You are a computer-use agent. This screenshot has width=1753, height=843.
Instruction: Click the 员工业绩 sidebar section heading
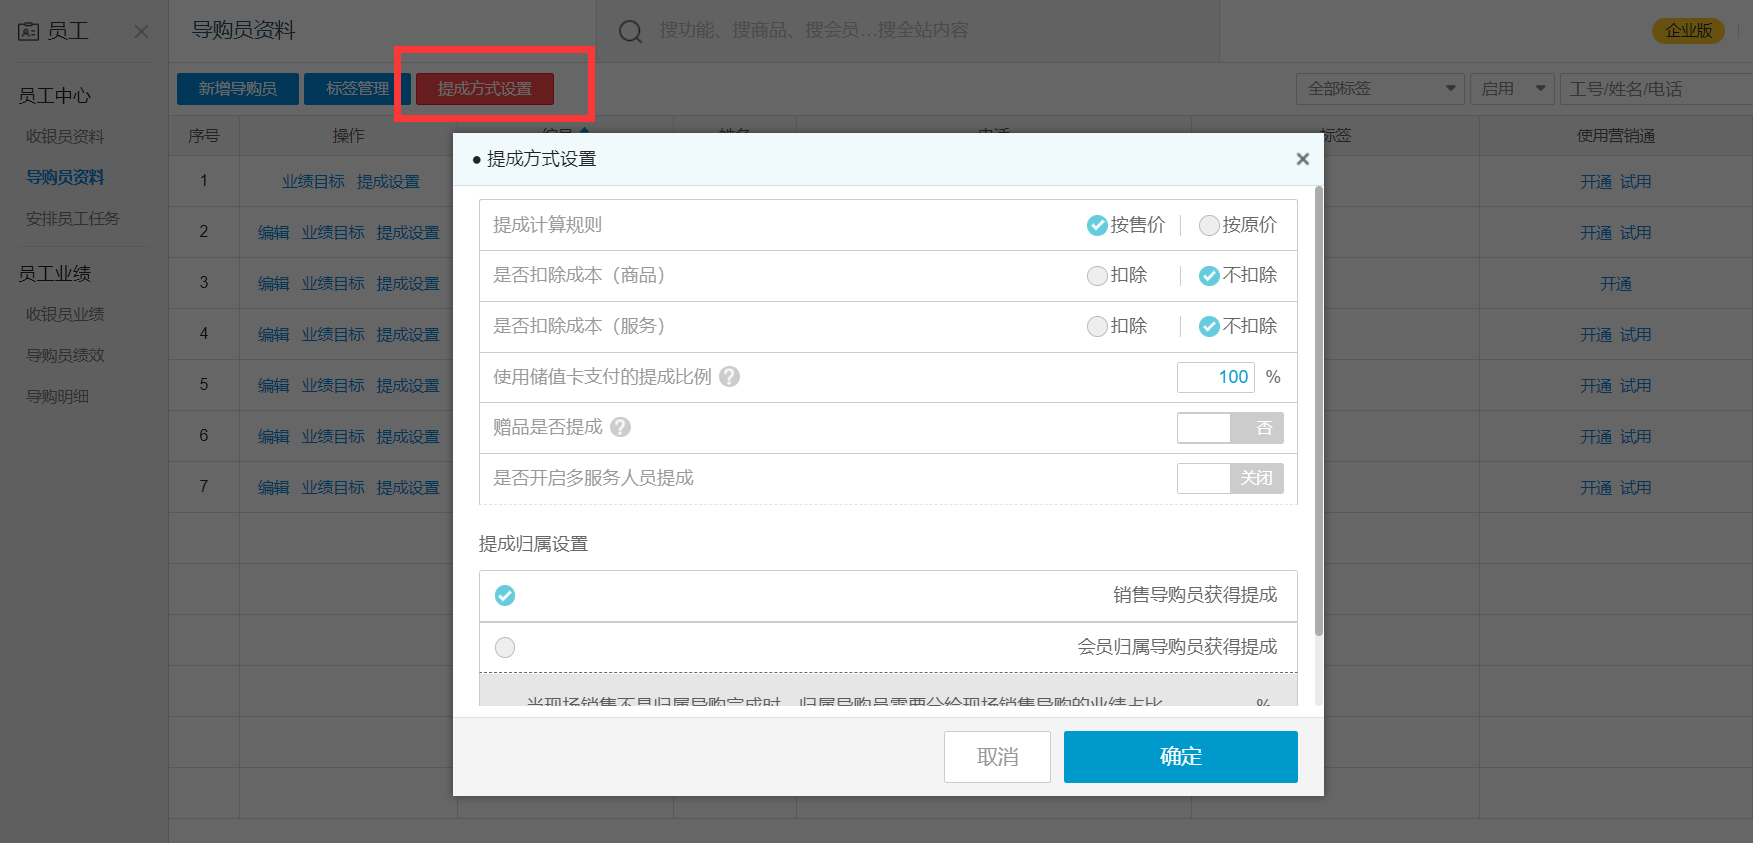coord(54,274)
